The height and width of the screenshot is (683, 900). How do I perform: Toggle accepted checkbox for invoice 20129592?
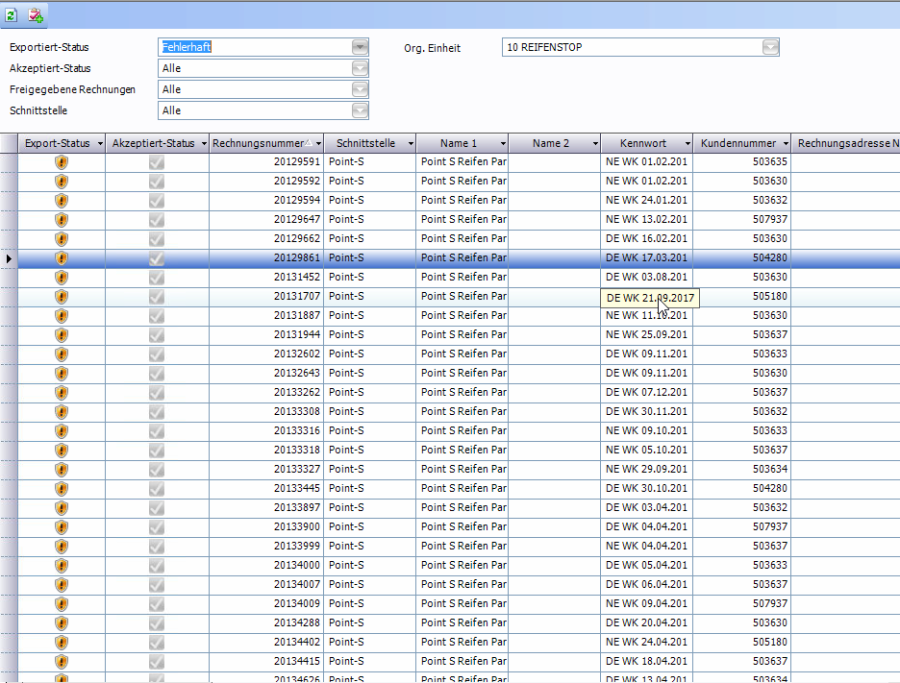coord(156,181)
